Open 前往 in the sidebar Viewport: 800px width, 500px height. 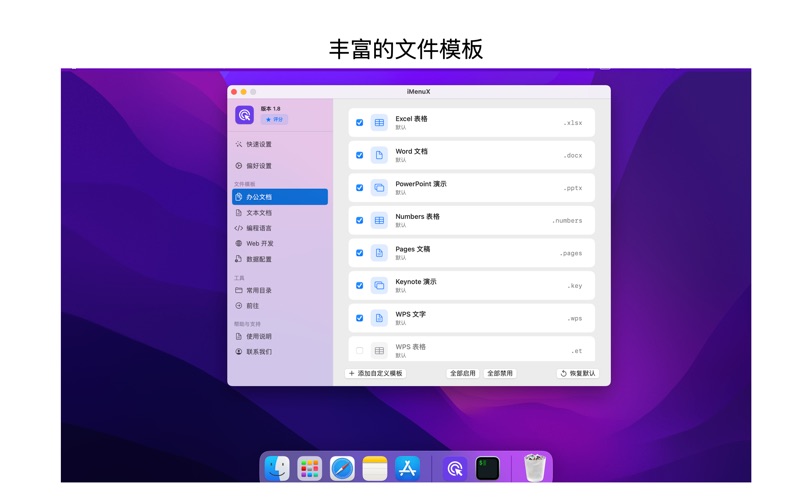[x=253, y=306]
